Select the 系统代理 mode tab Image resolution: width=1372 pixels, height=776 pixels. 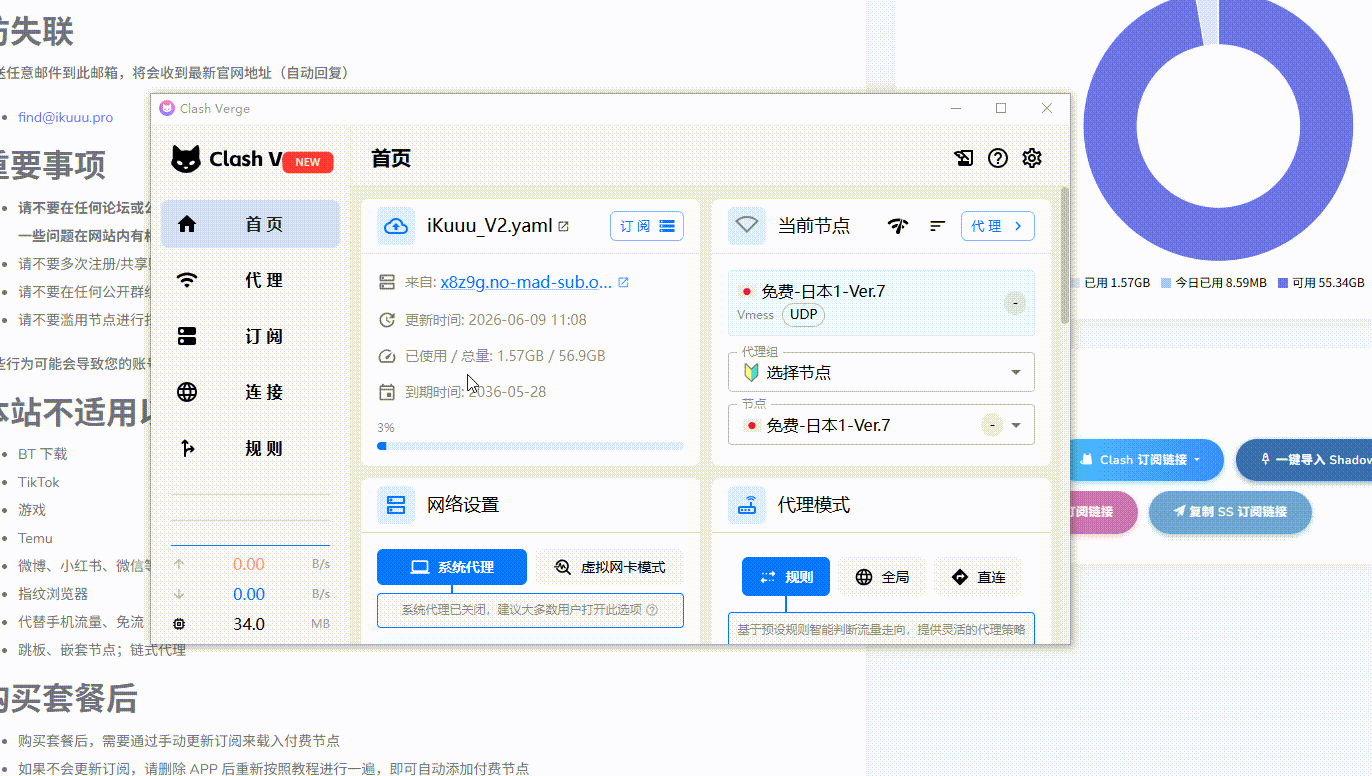point(452,567)
